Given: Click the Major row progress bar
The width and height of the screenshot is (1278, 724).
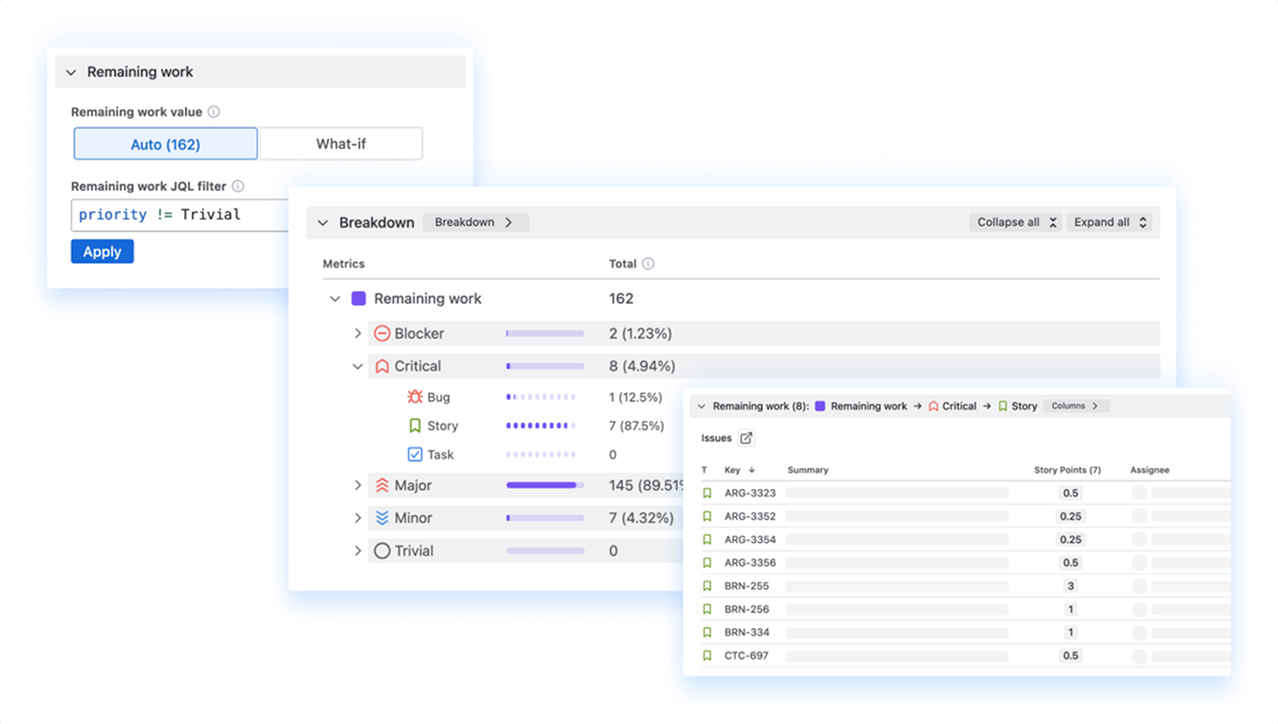Looking at the screenshot, I should [x=545, y=486].
